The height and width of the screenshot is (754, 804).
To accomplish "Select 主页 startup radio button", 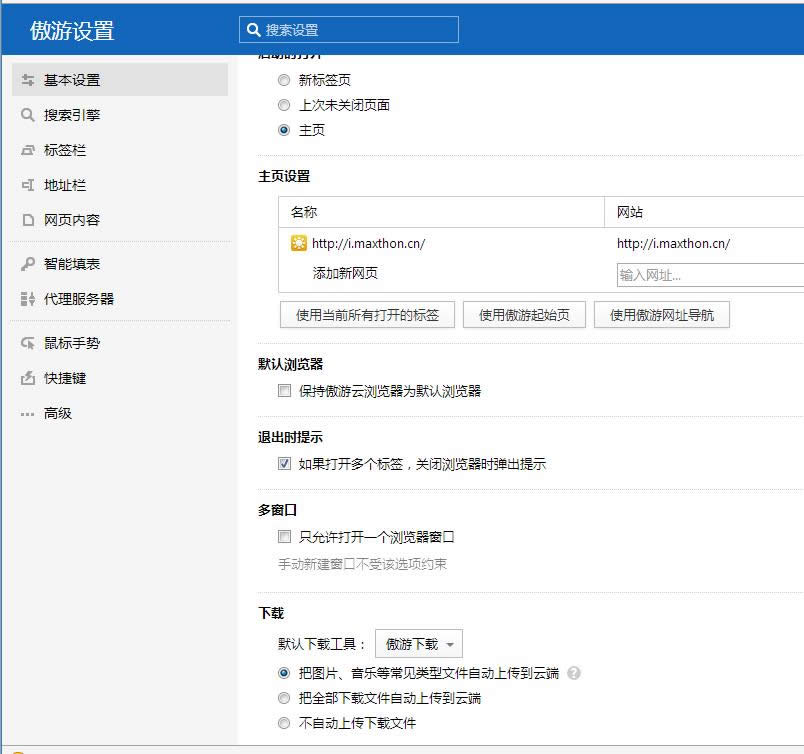I will (x=284, y=130).
